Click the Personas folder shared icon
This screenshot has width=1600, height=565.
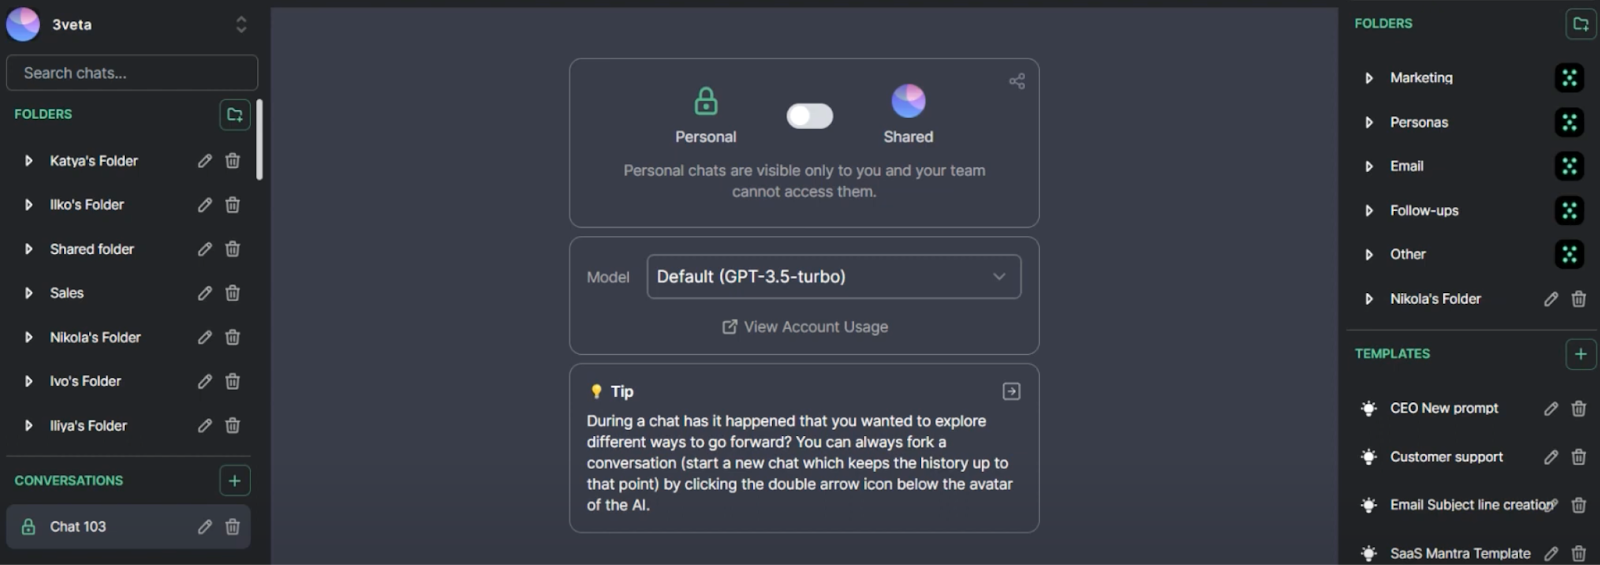point(1569,122)
